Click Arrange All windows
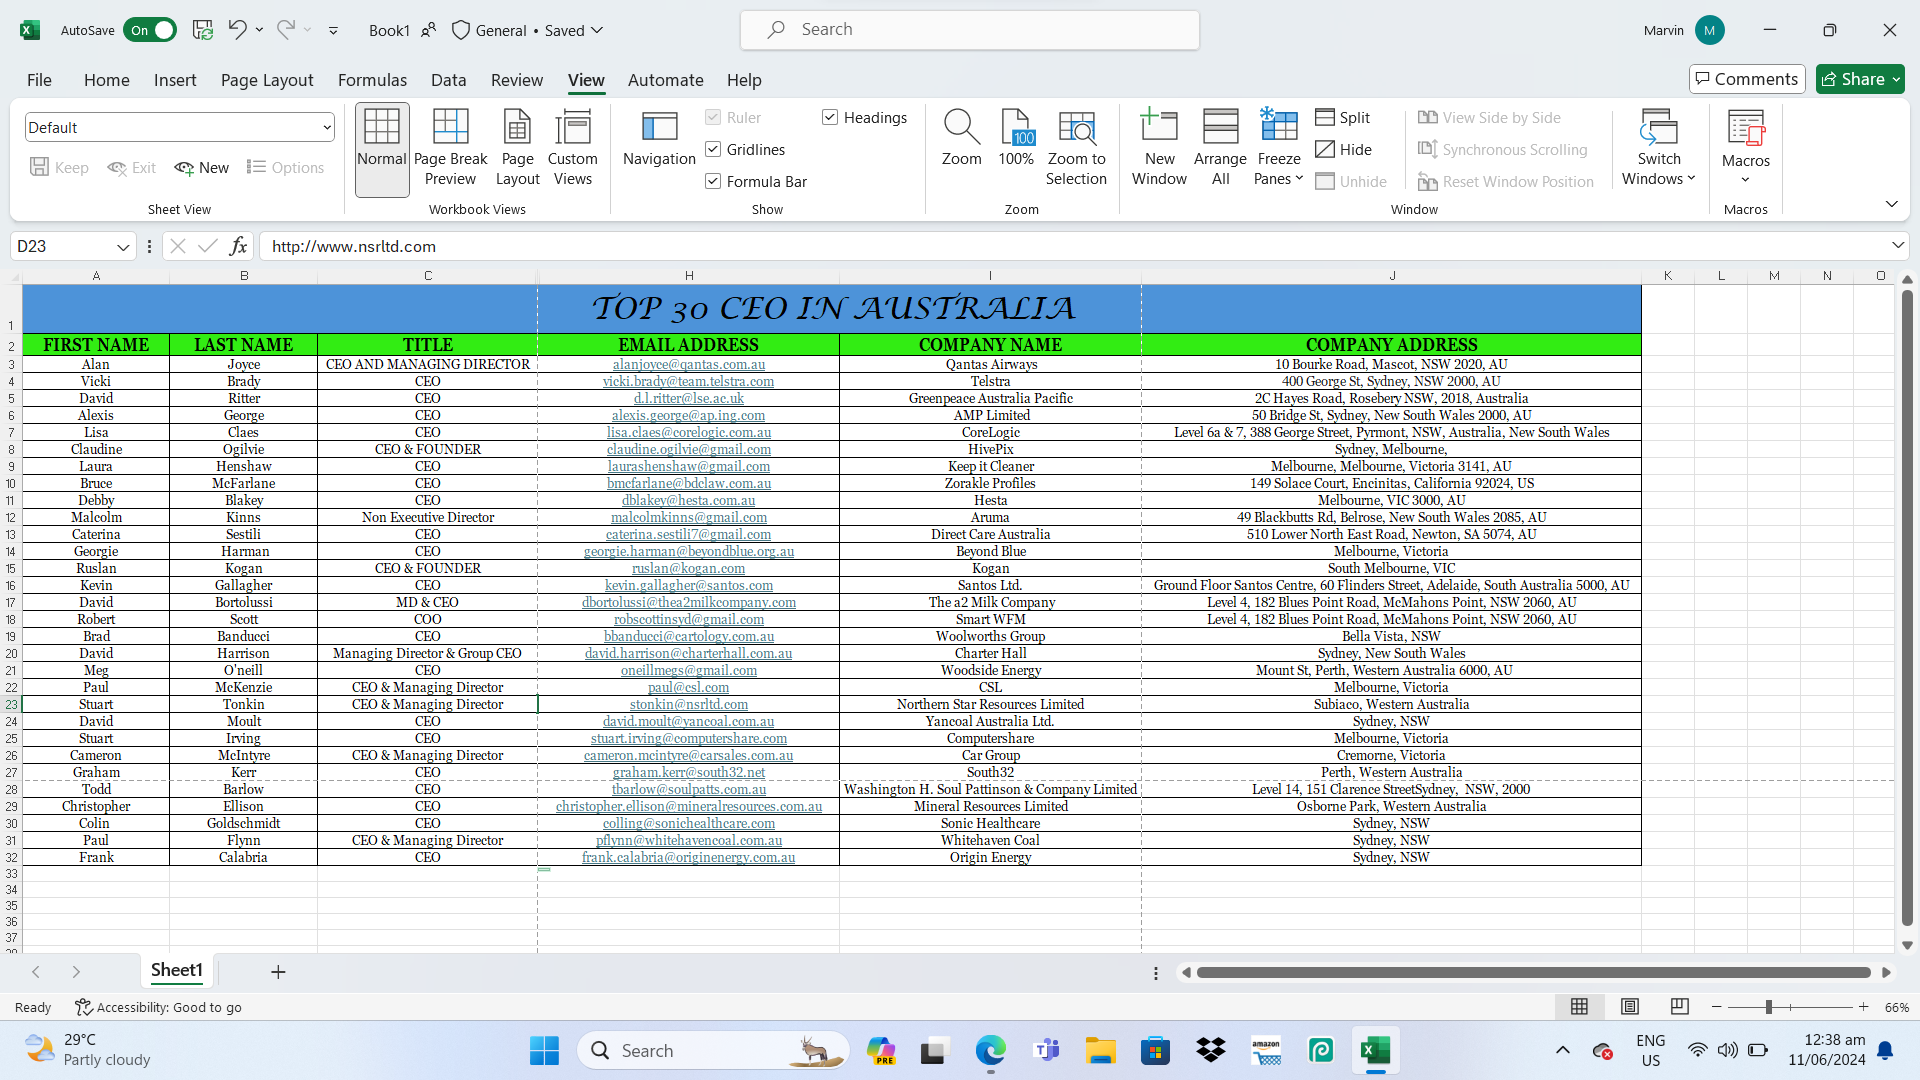This screenshot has height=1080, width=1920. pos(1220,147)
